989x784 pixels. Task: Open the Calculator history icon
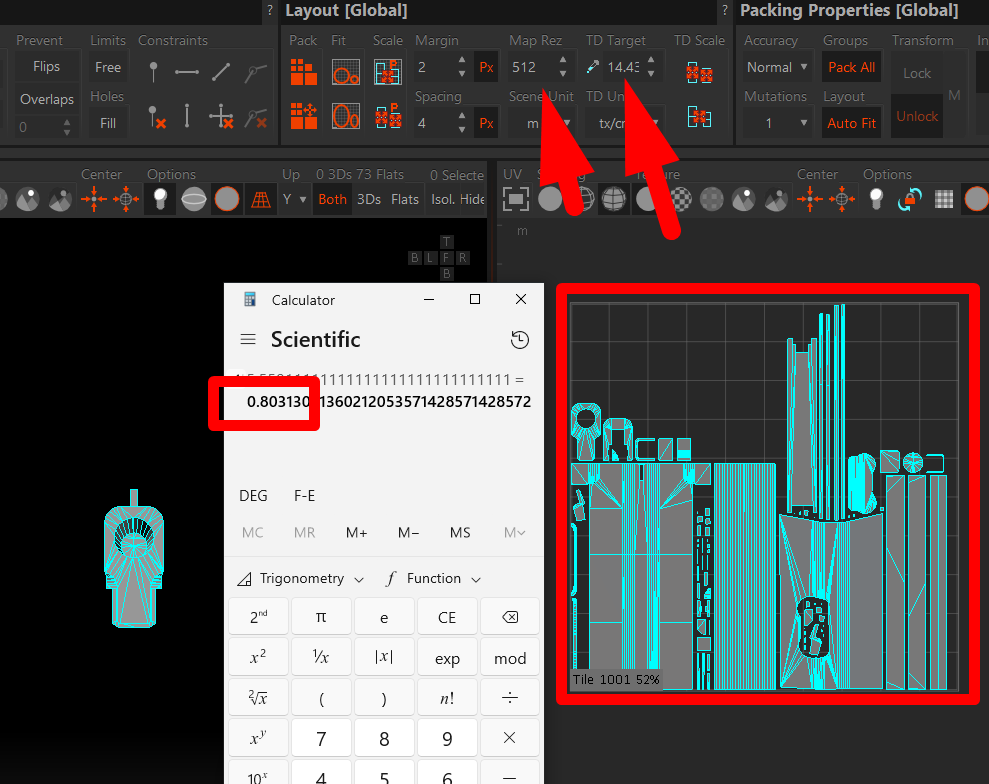[519, 340]
